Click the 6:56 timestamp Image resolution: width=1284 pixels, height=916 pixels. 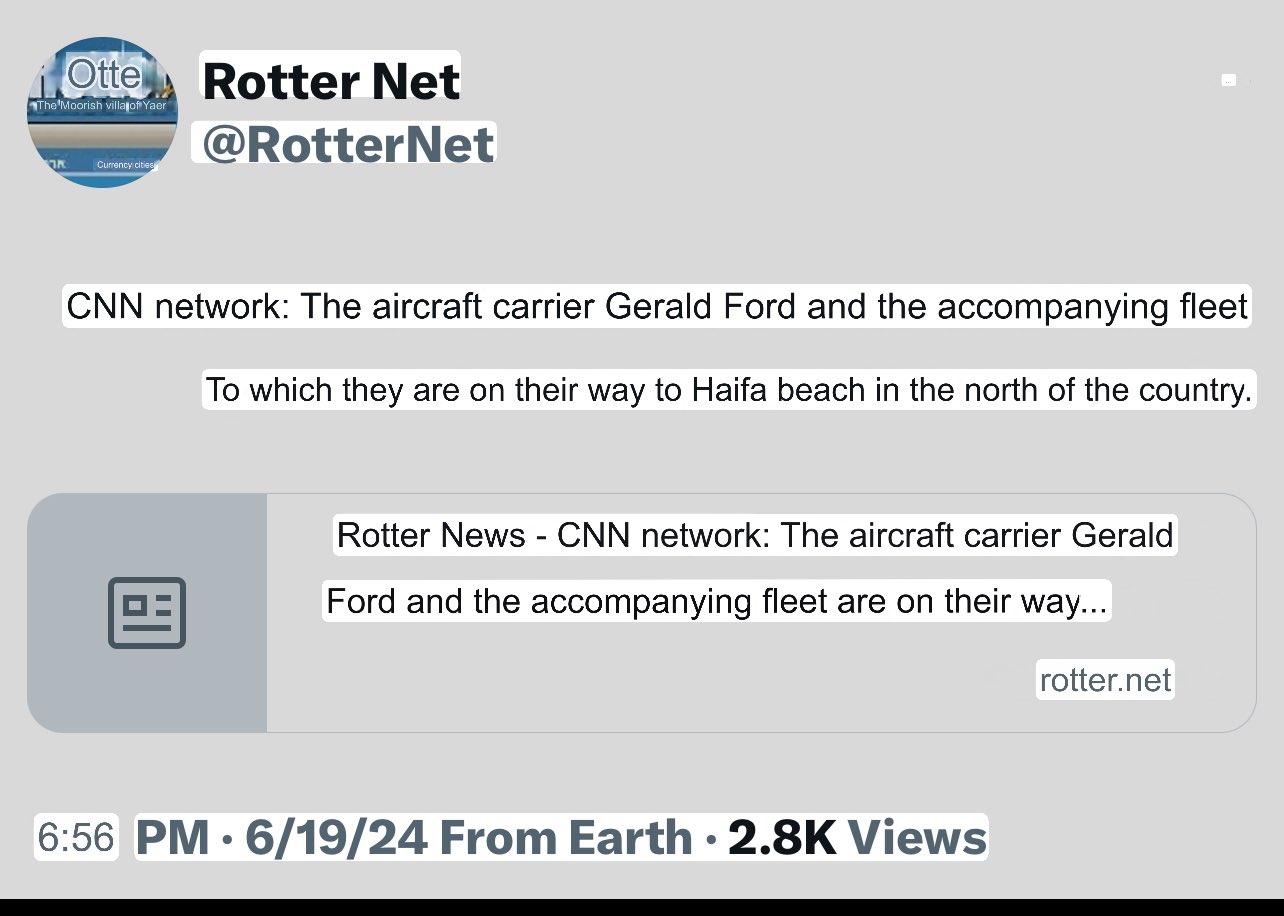click(76, 837)
